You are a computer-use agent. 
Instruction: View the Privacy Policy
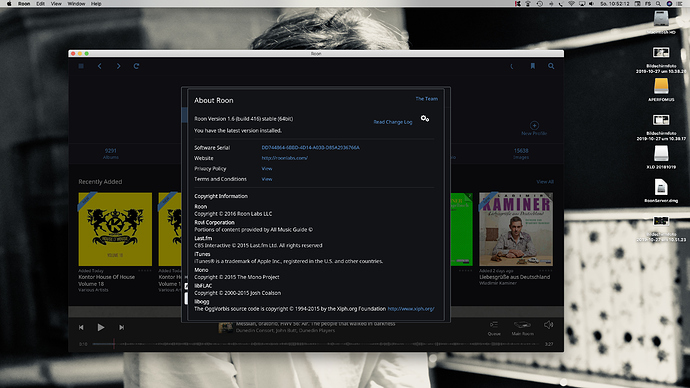267,168
